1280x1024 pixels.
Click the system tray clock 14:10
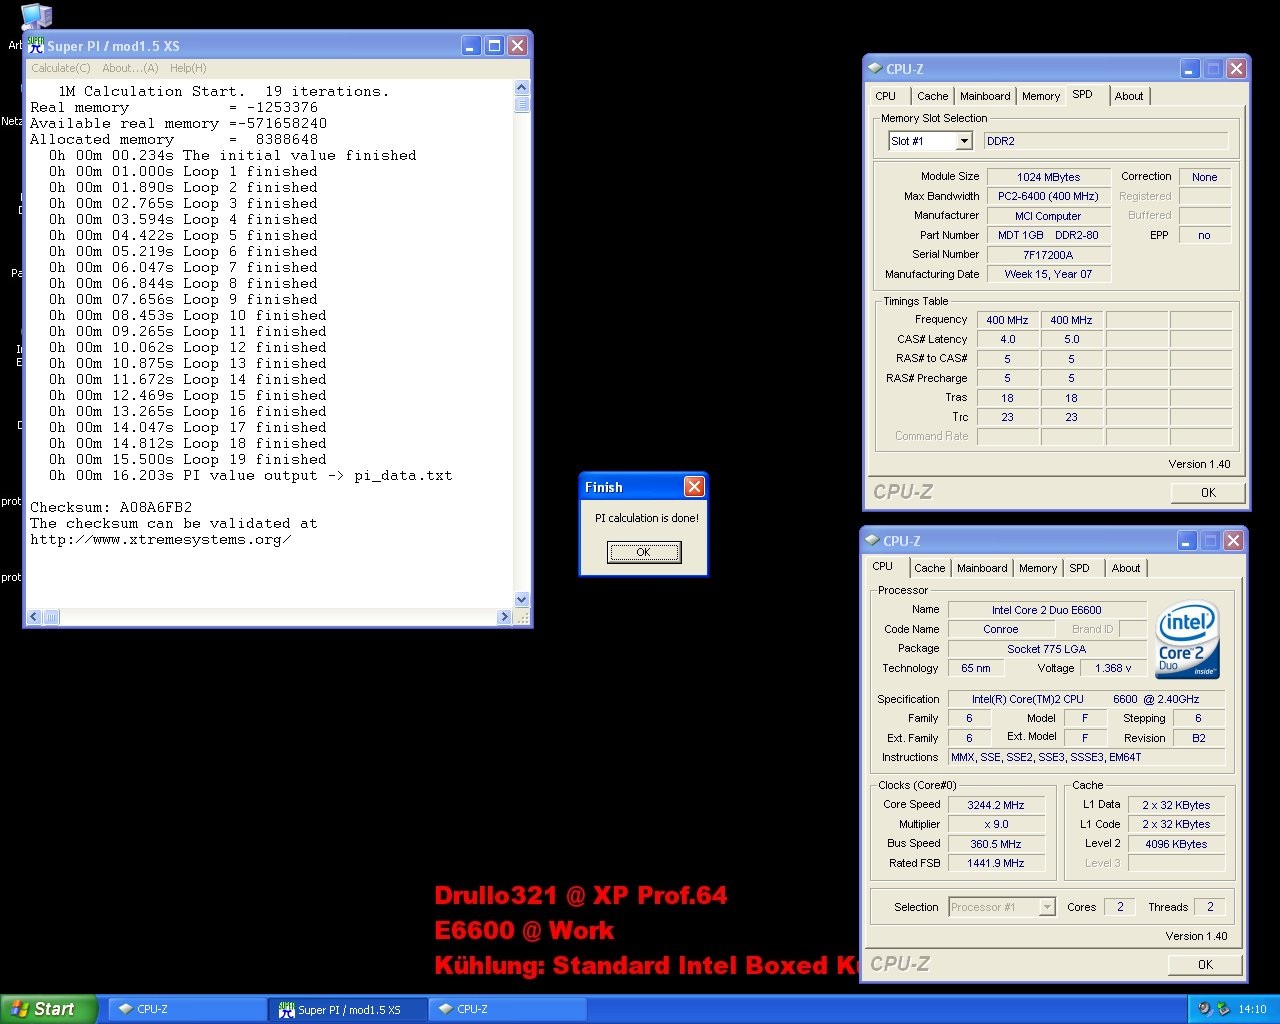[x=1252, y=1009]
